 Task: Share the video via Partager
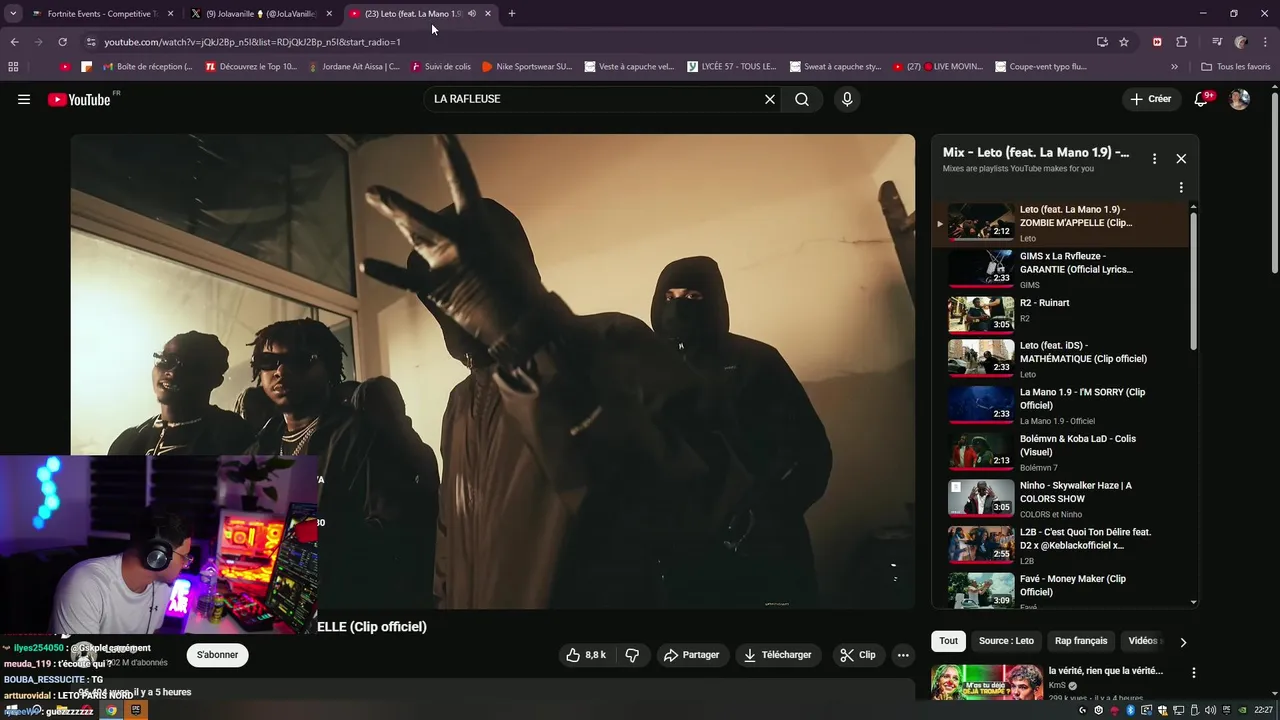(691, 655)
